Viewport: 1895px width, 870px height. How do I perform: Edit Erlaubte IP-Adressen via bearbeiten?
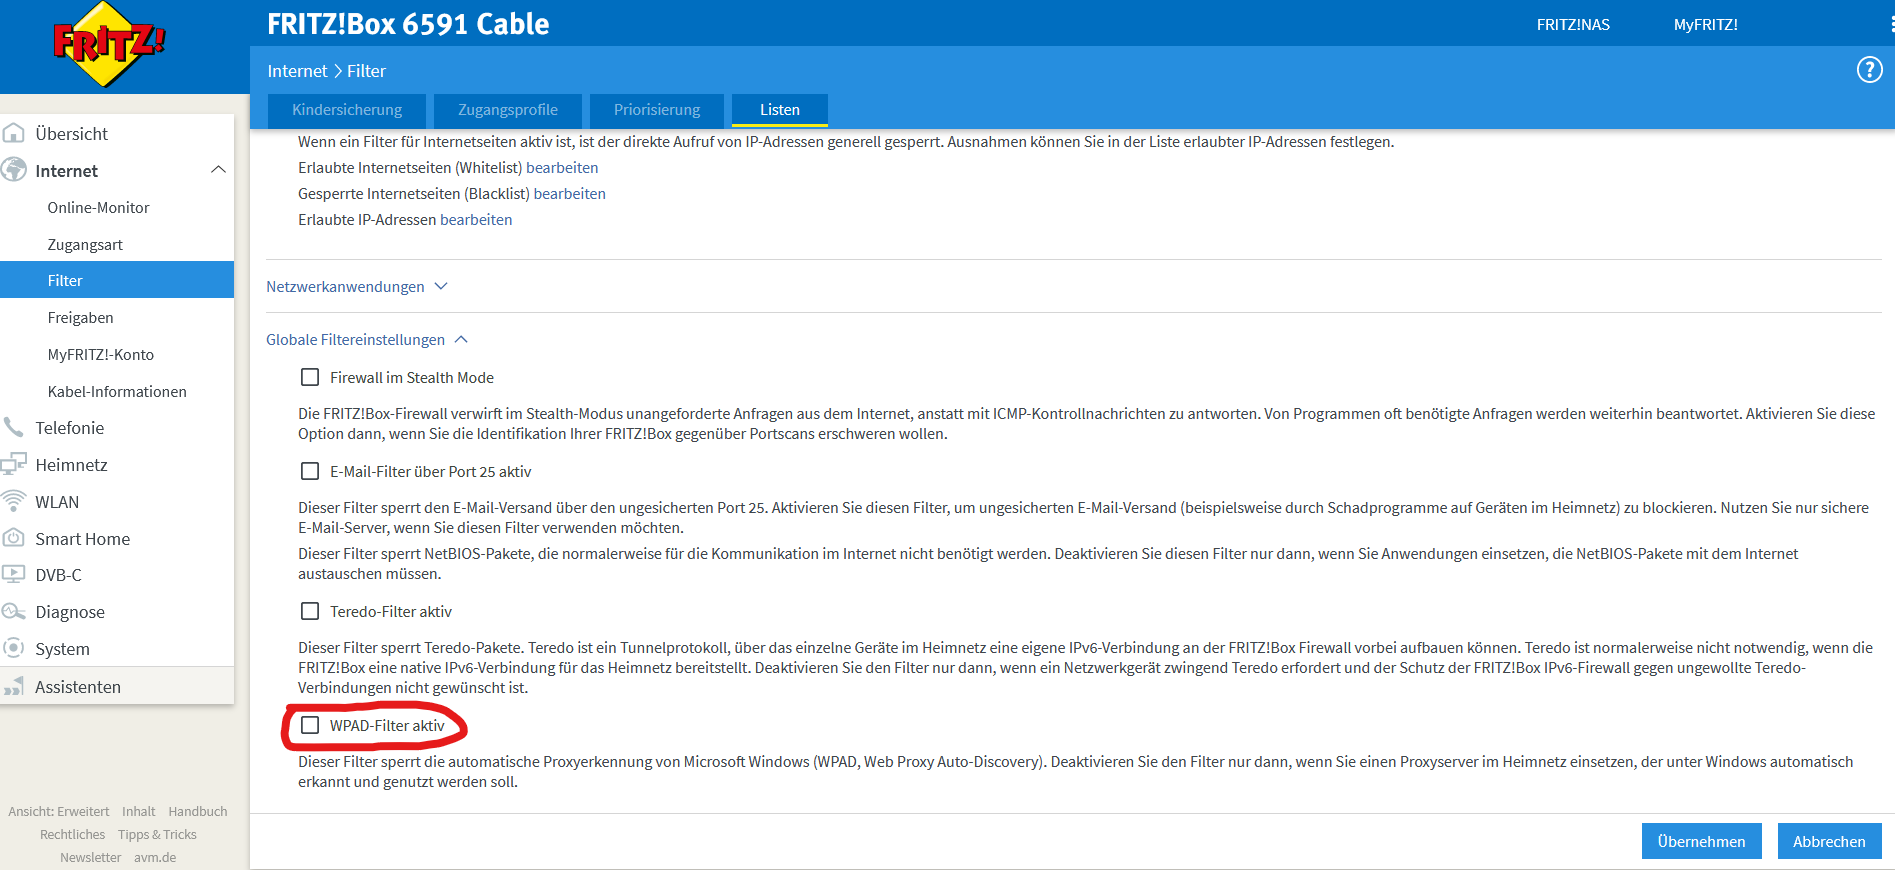click(x=476, y=220)
